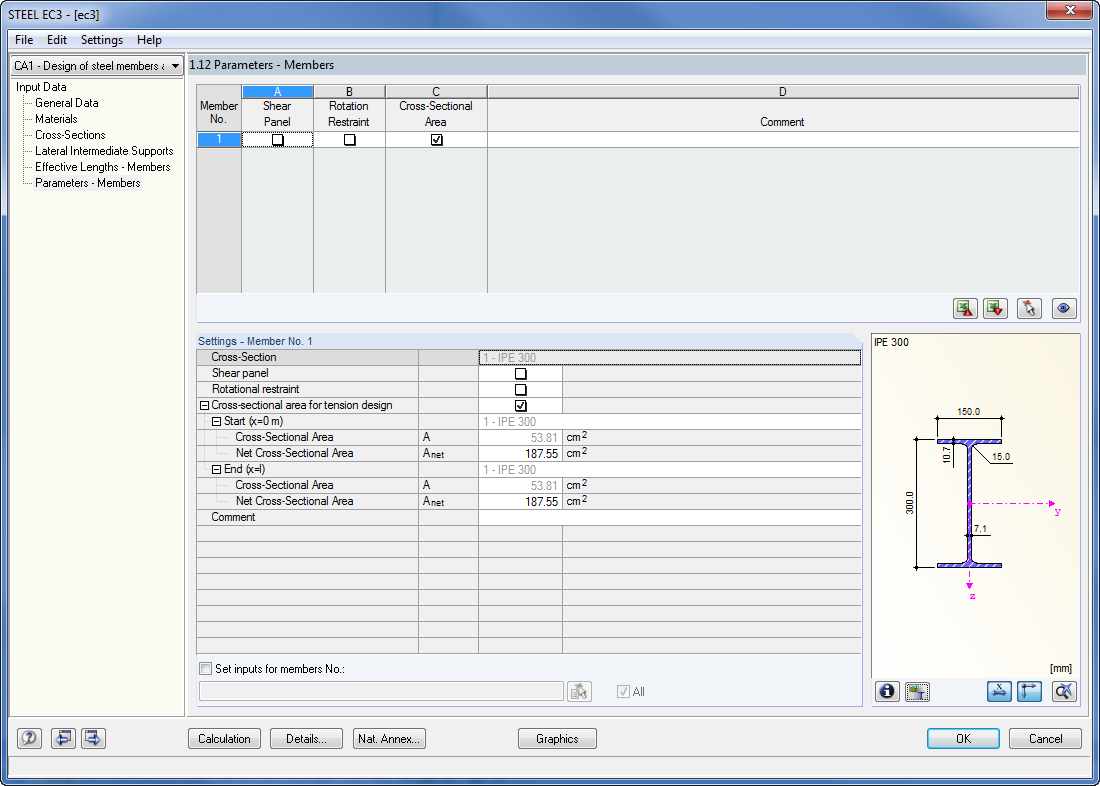Select General Data in the tree
1100x786 pixels.
(67, 103)
